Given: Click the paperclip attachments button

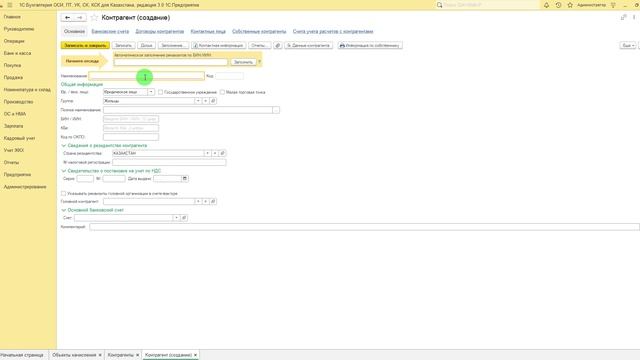Looking at the screenshot, I should click(x=278, y=45).
